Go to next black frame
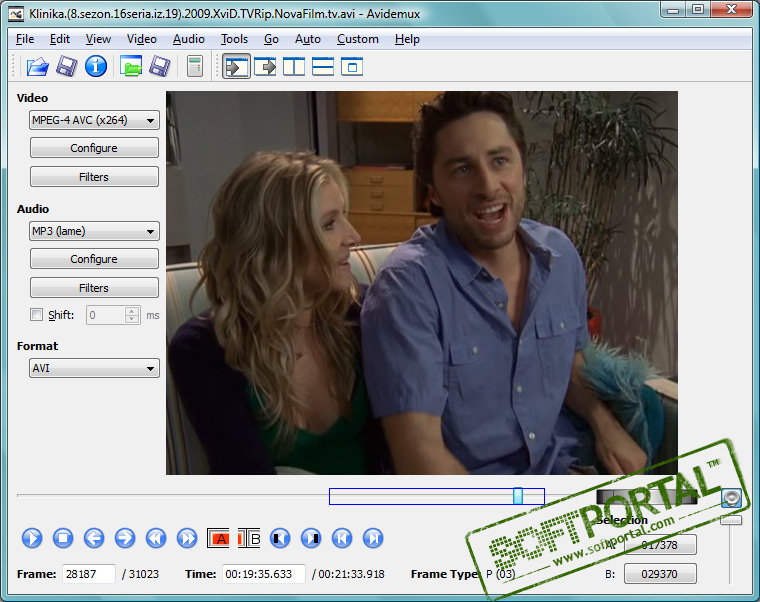Viewport: 760px width, 602px height. click(311, 538)
